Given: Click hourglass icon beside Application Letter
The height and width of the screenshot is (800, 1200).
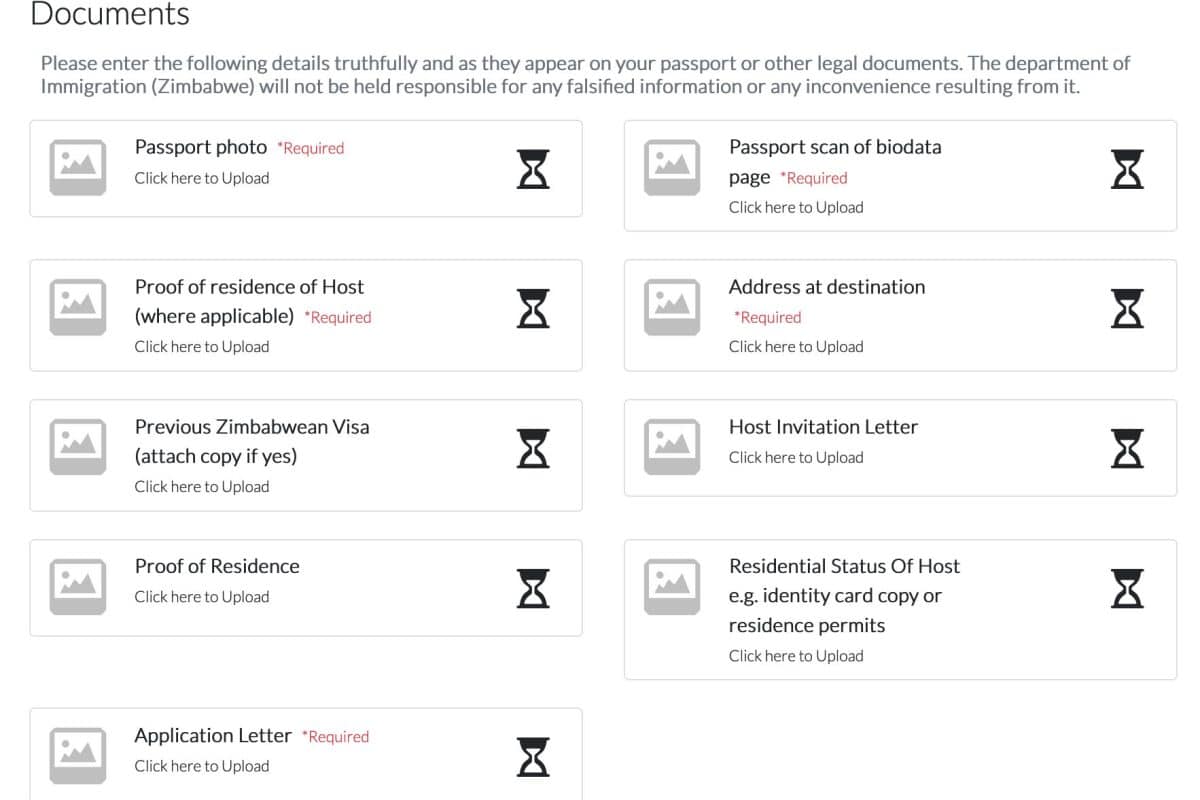Looking at the screenshot, I should [x=533, y=756].
